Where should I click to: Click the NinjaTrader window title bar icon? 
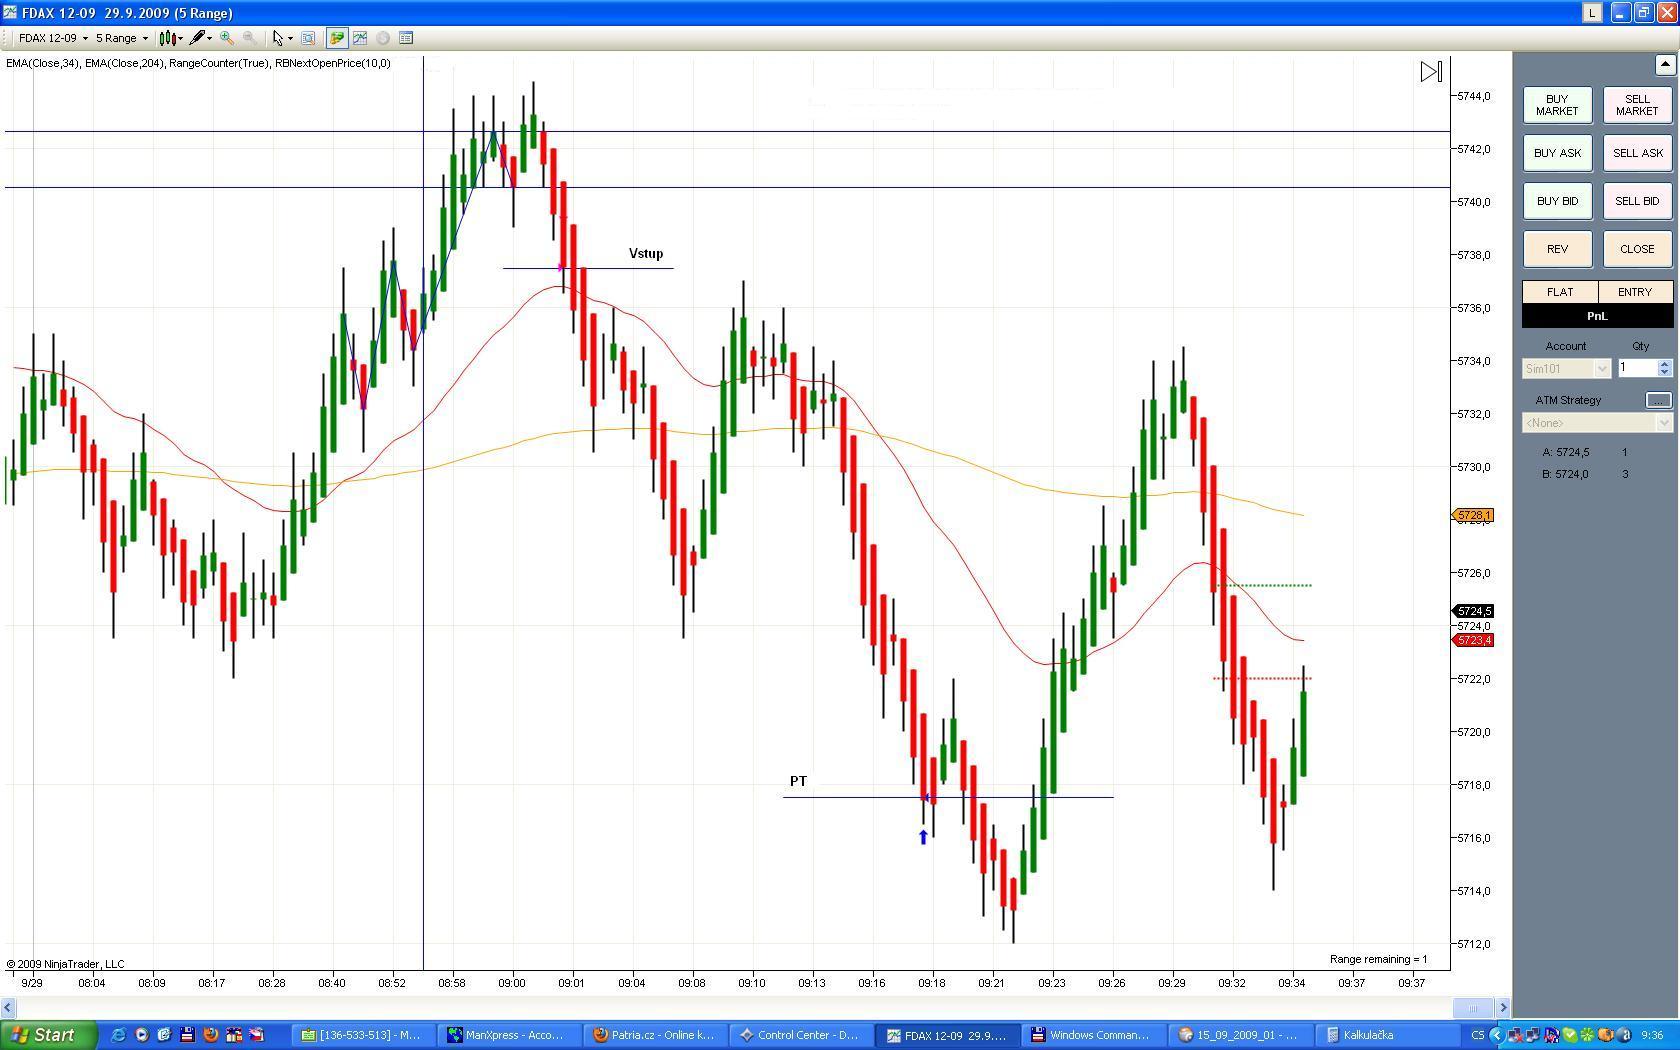[10, 13]
